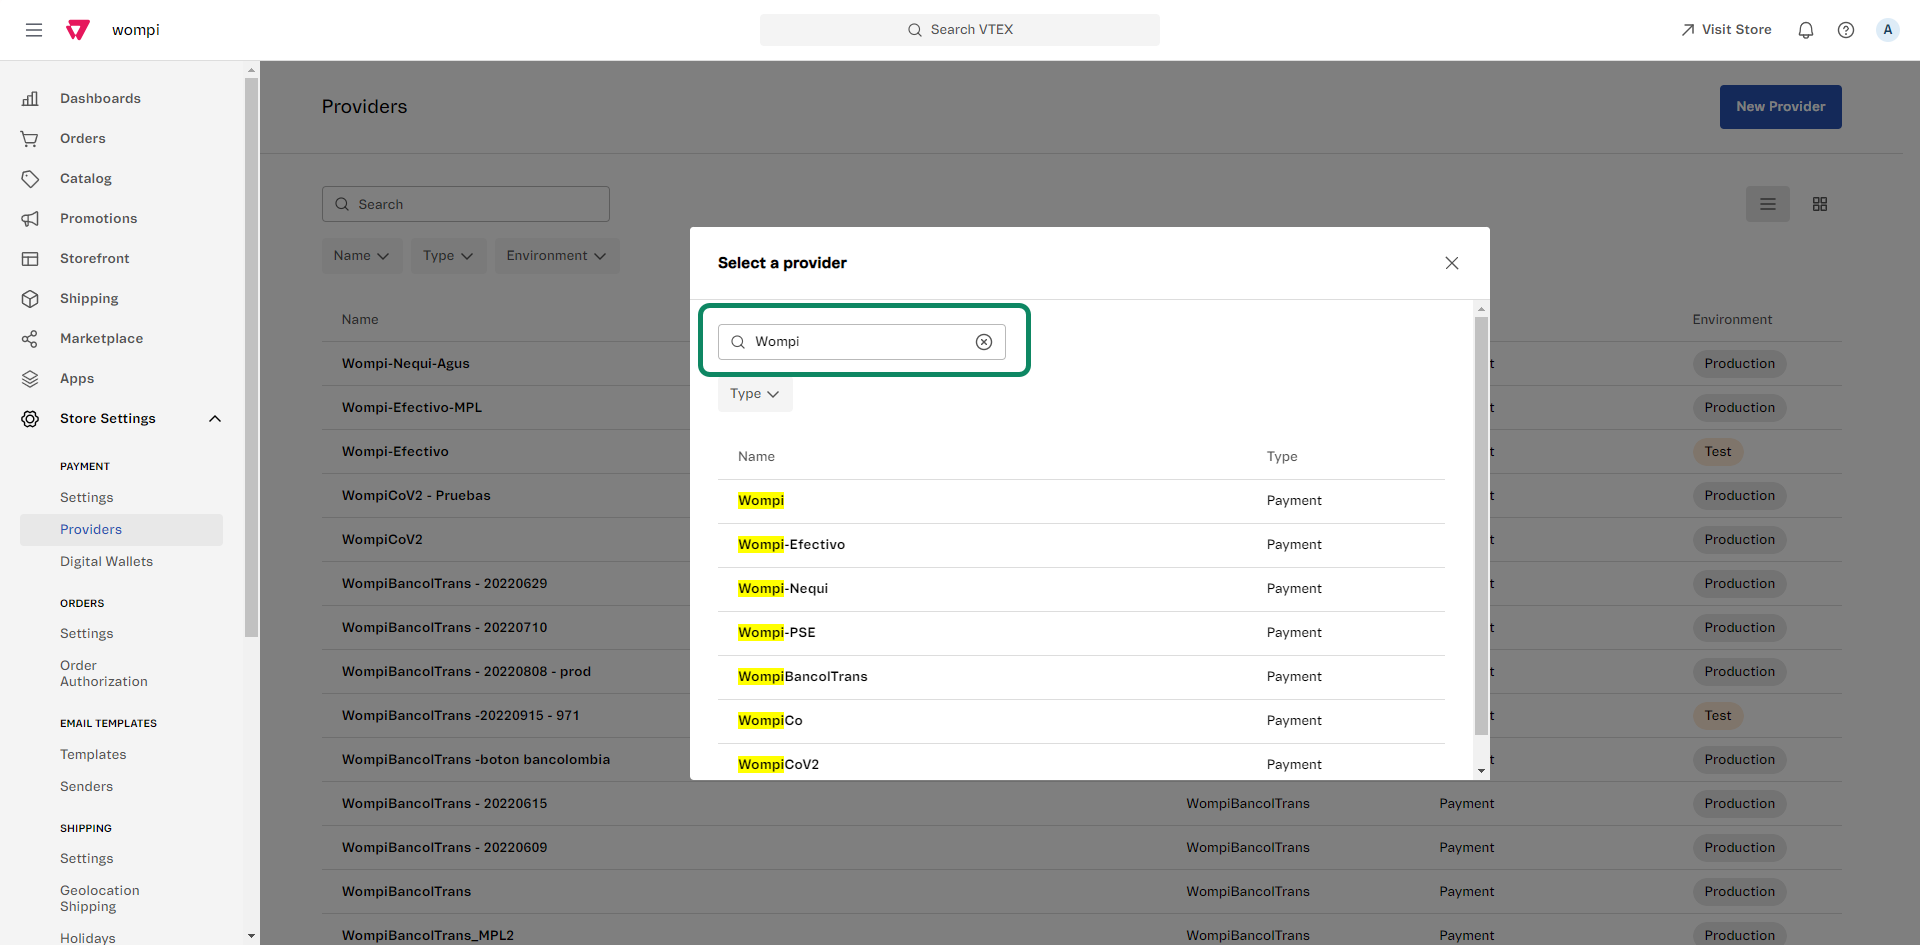Open Digital Wallets under Payment

click(106, 562)
